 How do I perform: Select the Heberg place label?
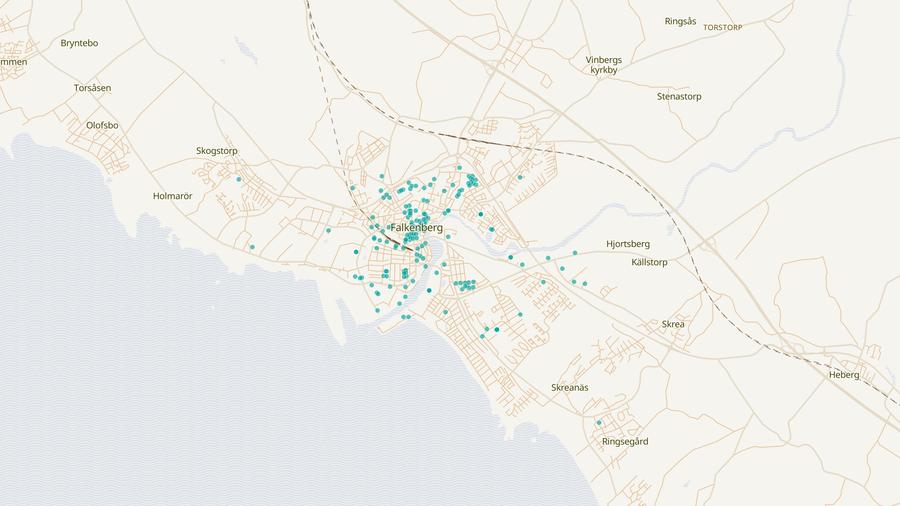click(x=844, y=374)
